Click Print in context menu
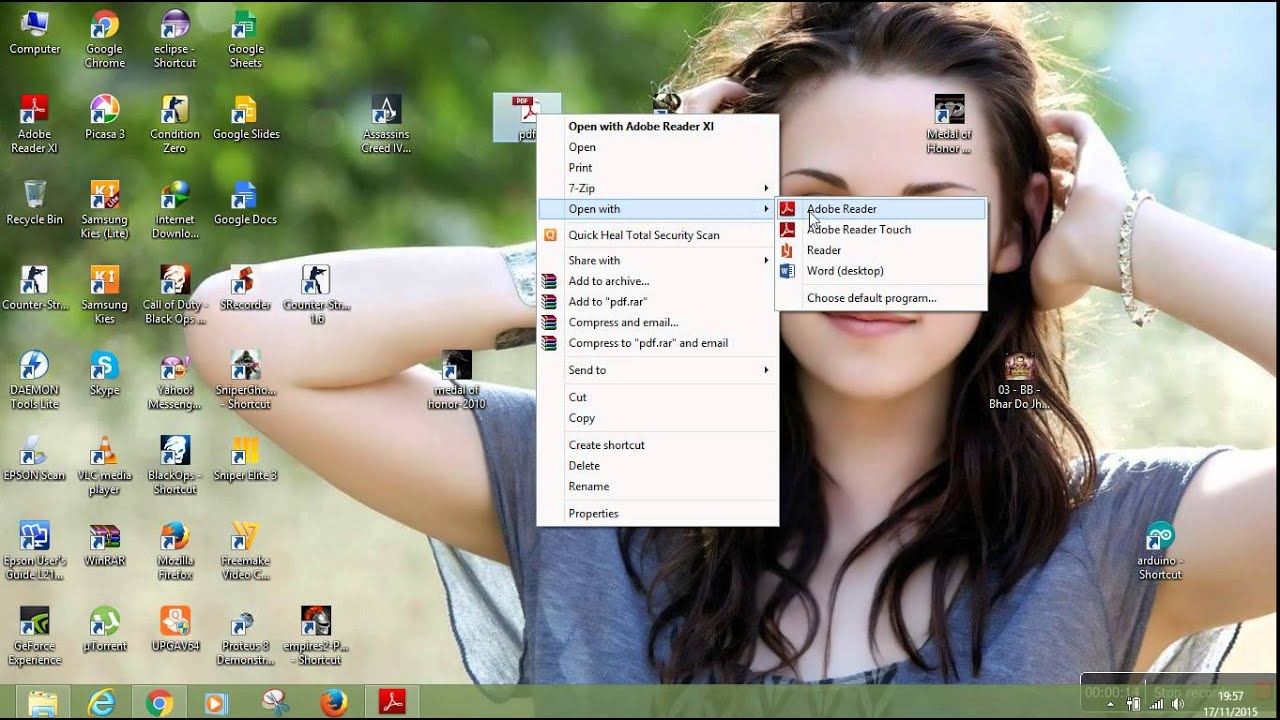 [x=658, y=167]
